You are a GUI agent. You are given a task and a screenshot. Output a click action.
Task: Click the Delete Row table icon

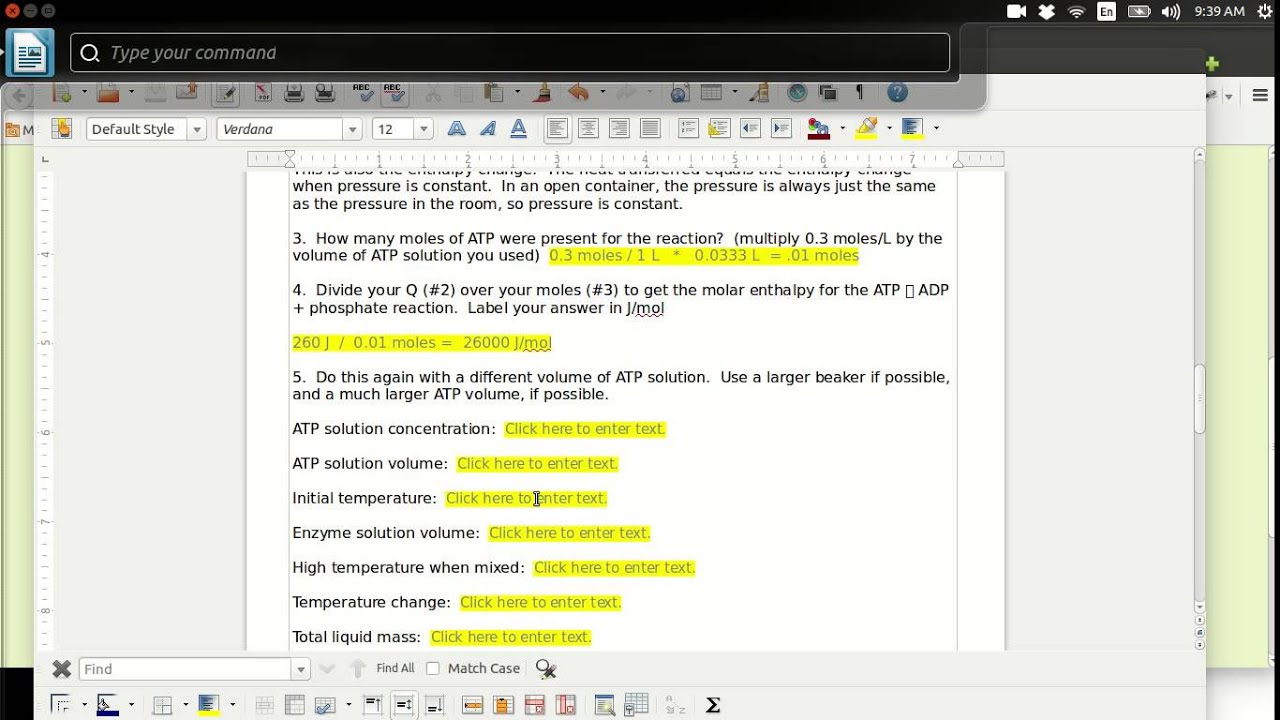[534, 705]
